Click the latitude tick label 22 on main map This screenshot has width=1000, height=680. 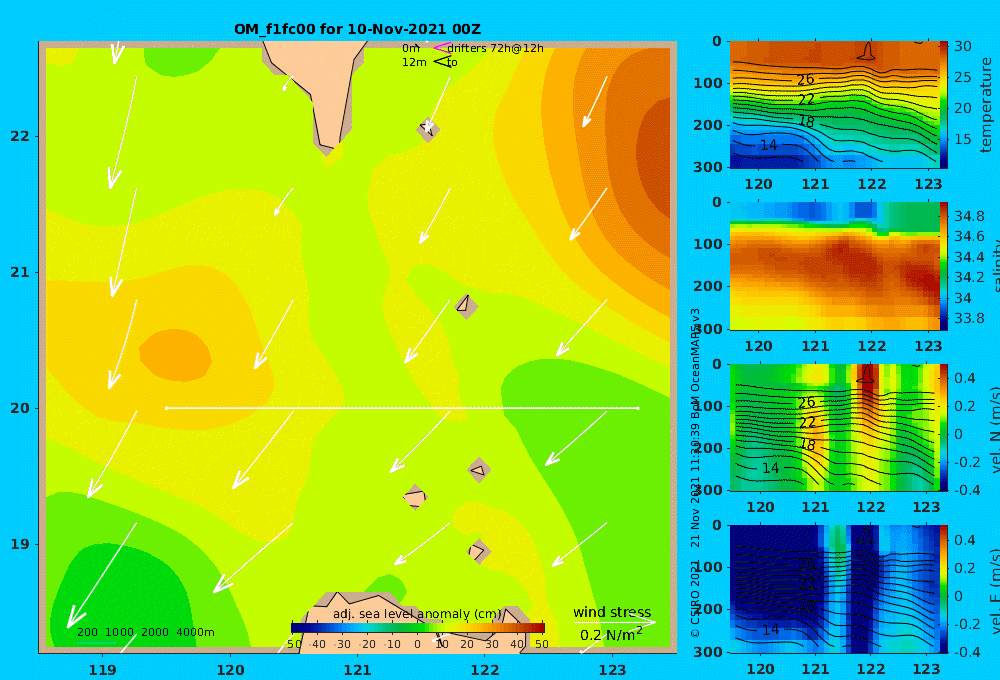tap(20, 136)
